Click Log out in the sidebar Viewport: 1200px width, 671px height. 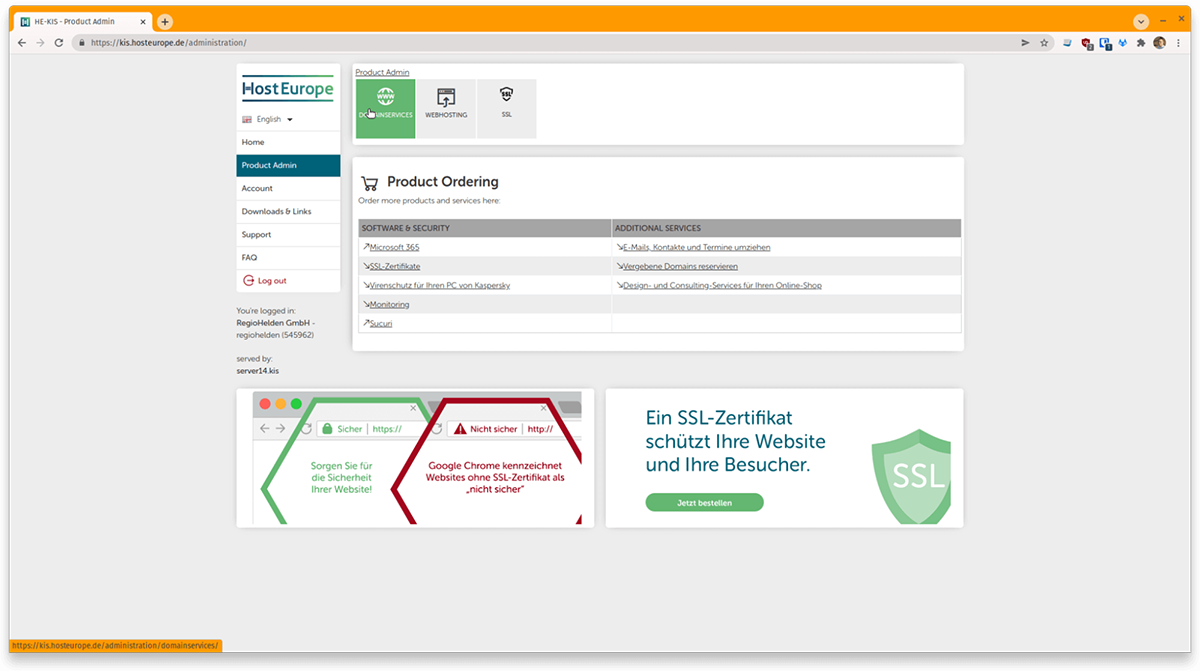tap(288, 280)
